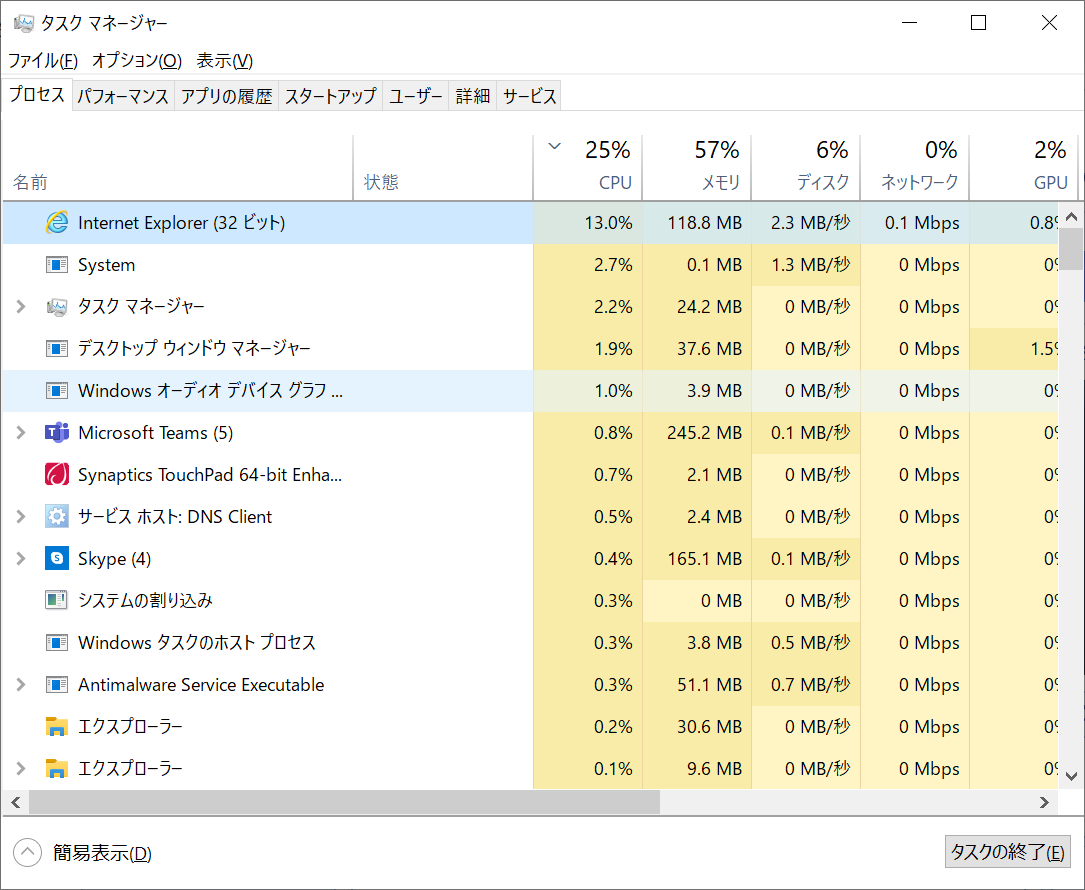
Task: Open the 表示(V) menu
Action: (225, 61)
